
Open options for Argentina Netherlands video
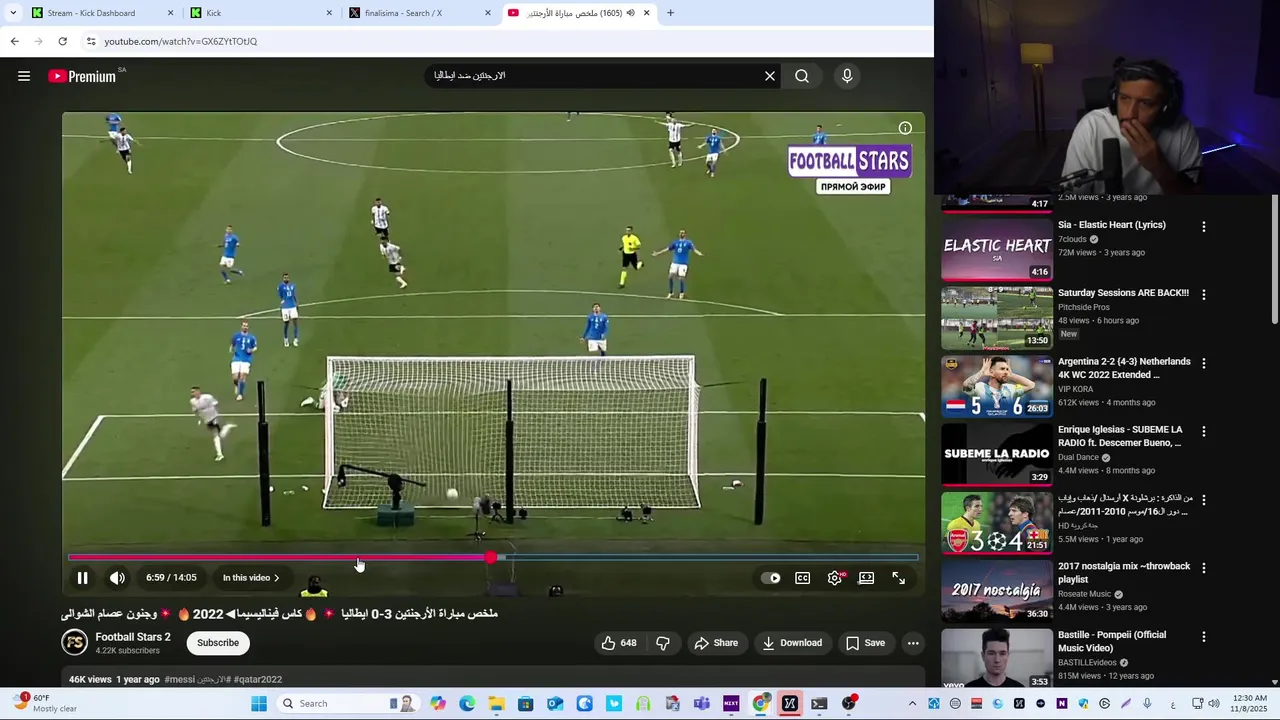(1203, 363)
